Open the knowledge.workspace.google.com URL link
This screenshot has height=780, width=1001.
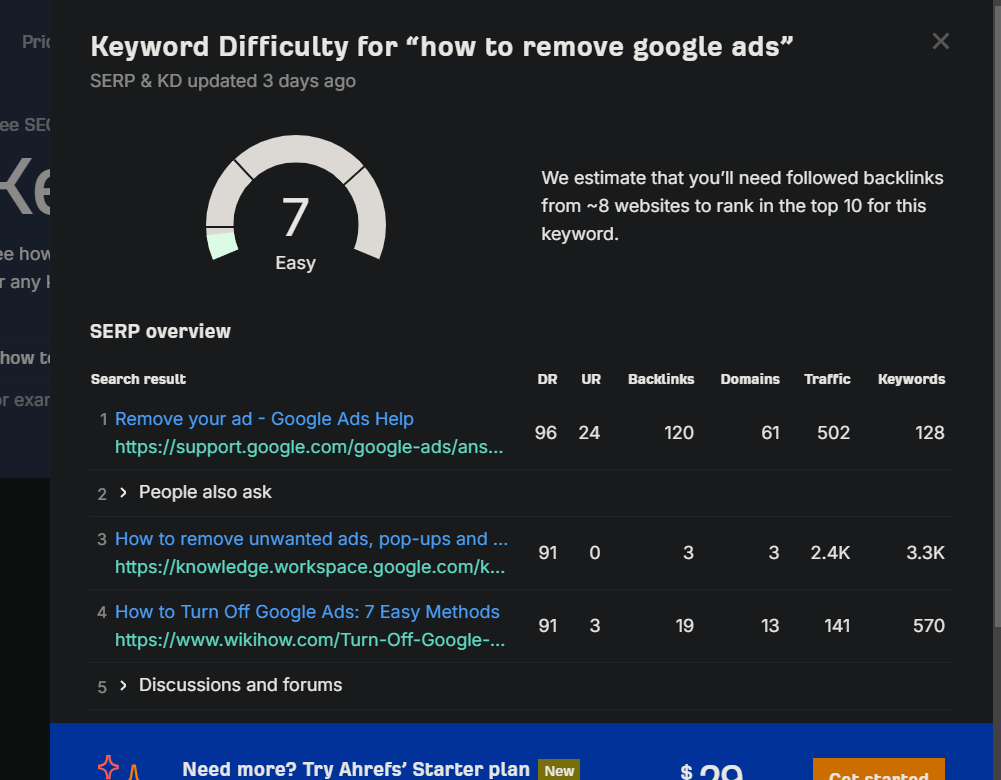coord(309,567)
